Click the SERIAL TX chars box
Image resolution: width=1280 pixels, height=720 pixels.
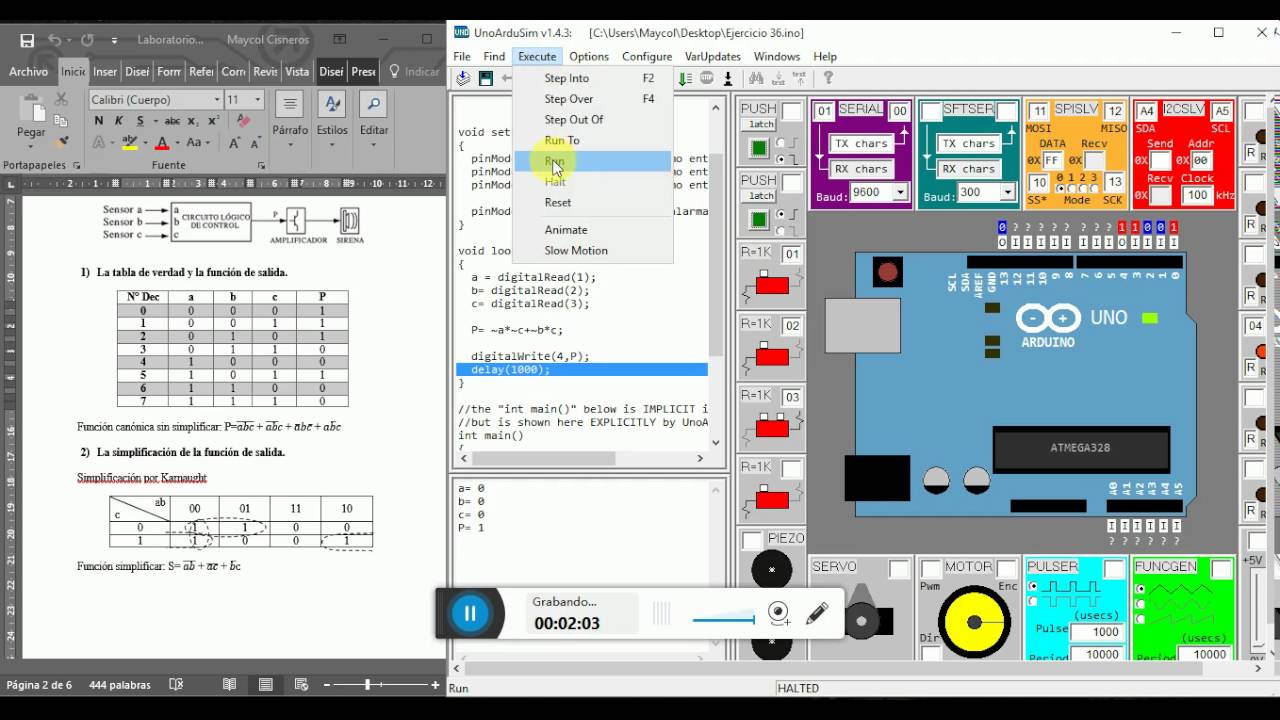[861, 143]
